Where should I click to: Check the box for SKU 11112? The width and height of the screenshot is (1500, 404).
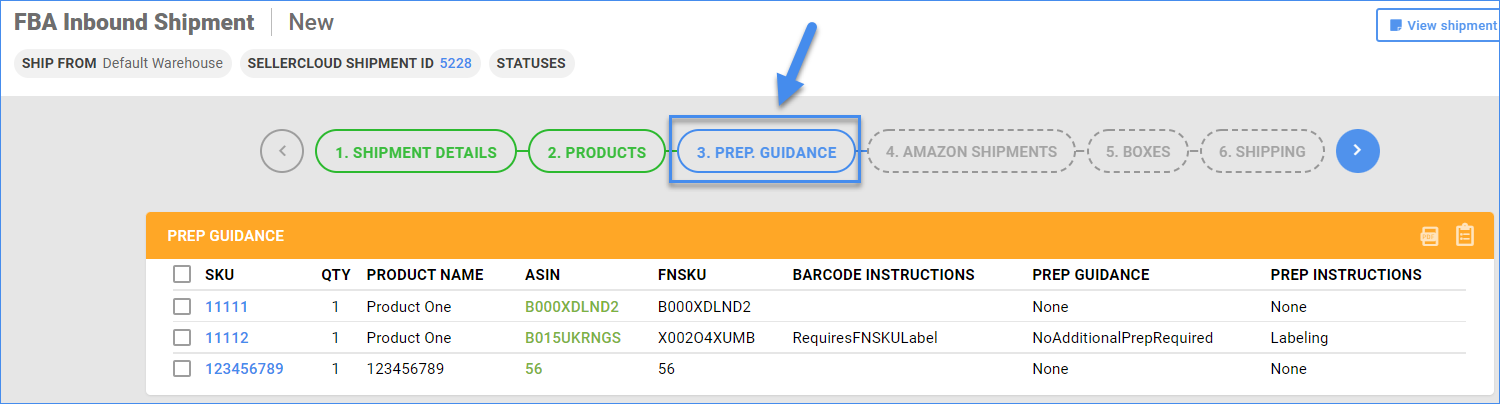tap(182, 338)
